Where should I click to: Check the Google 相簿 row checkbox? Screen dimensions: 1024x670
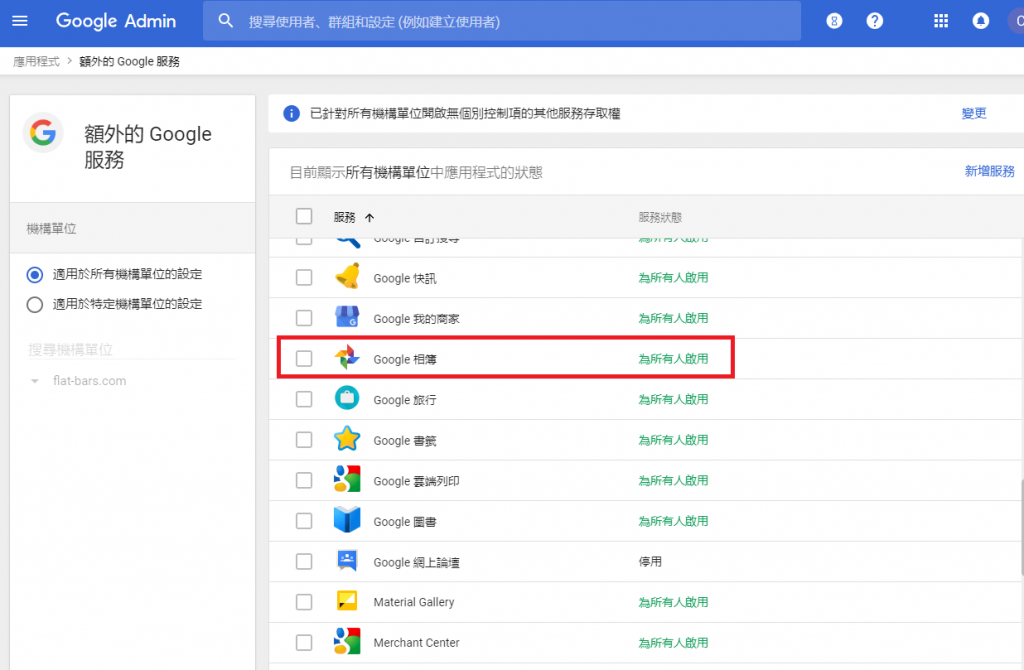(304, 359)
